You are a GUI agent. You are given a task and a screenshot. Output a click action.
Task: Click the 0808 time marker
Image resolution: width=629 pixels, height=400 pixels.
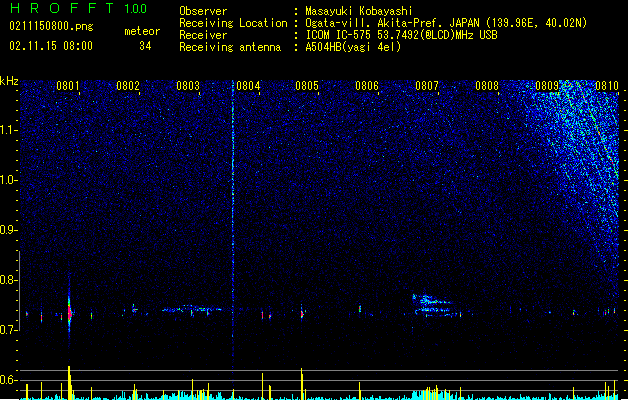487,86
